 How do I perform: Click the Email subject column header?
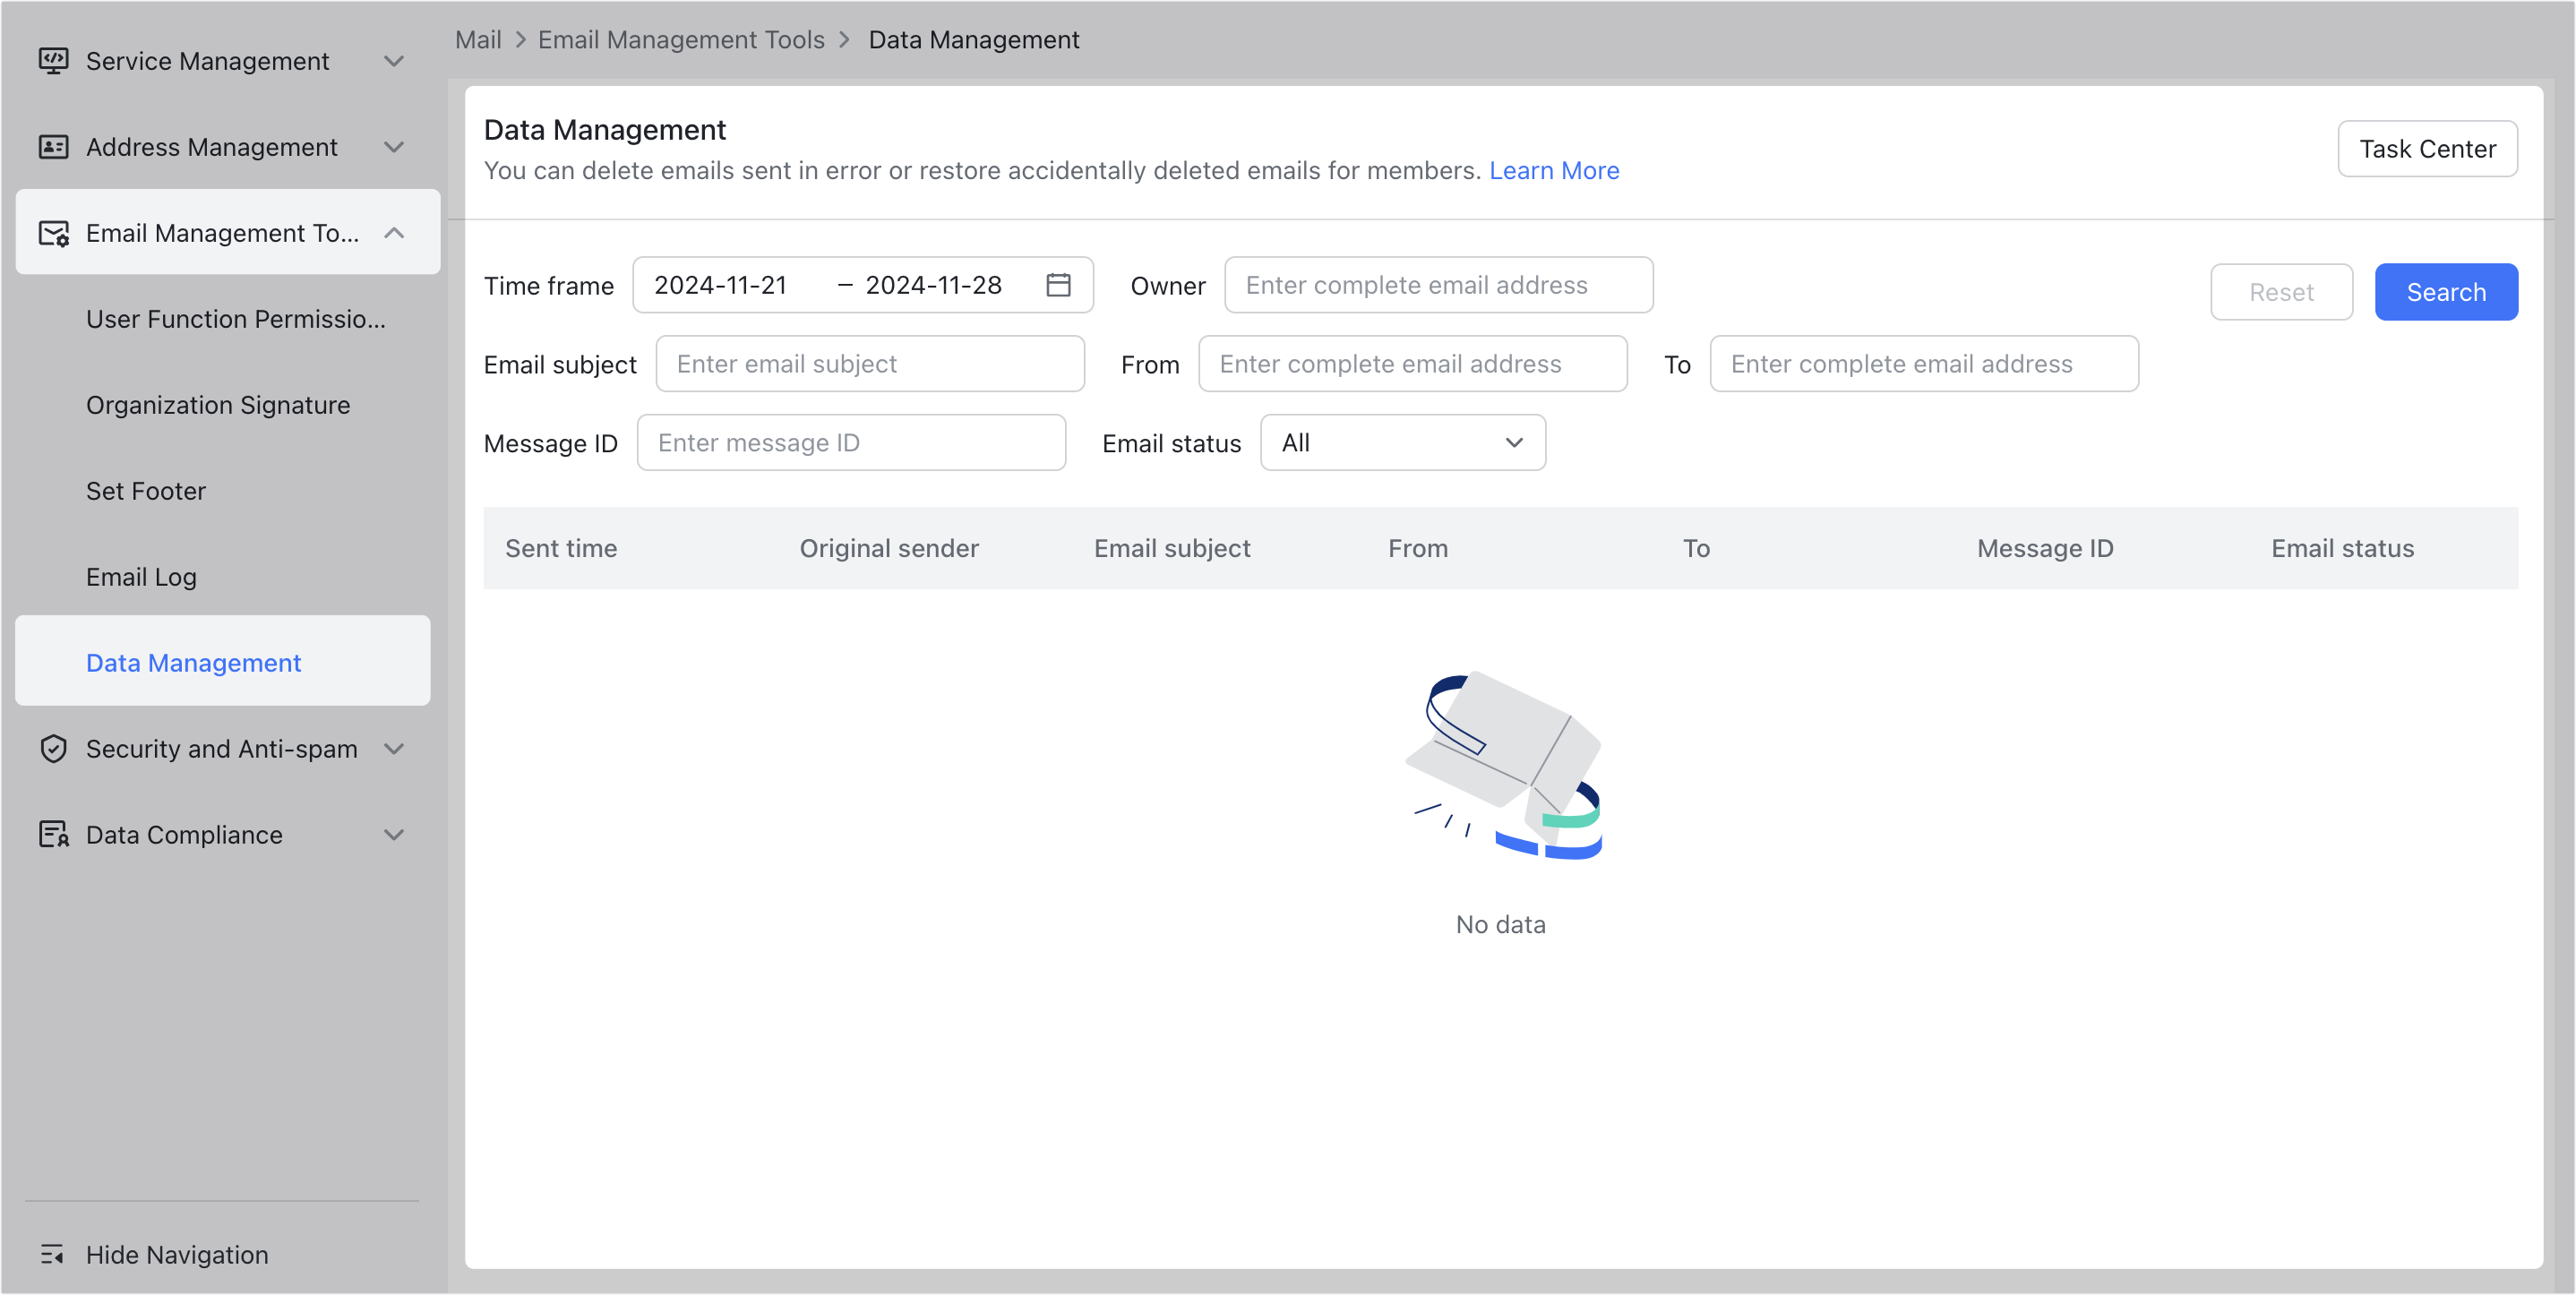[x=1172, y=548]
